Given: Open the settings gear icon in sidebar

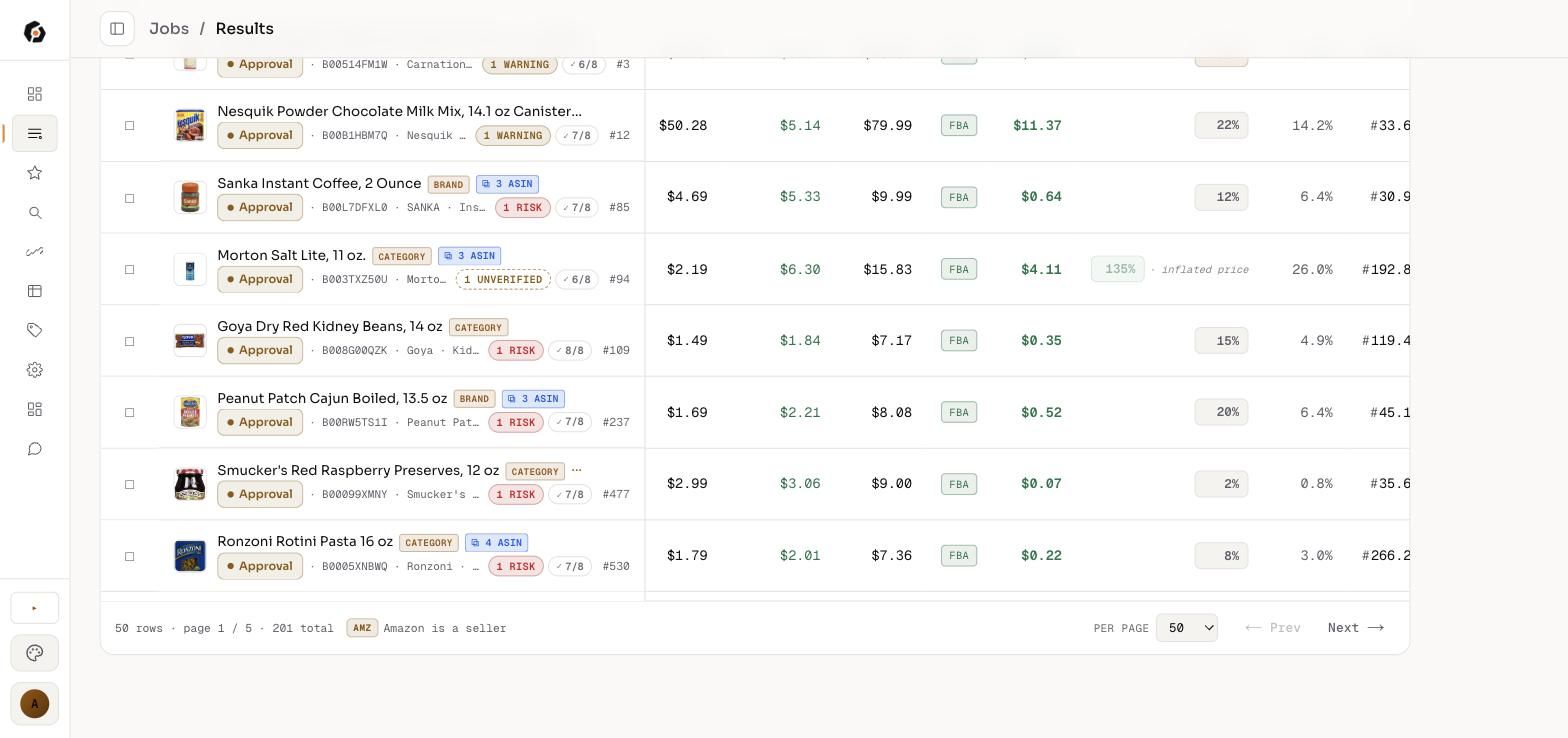Looking at the screenshot, I should tap(35, 370).
